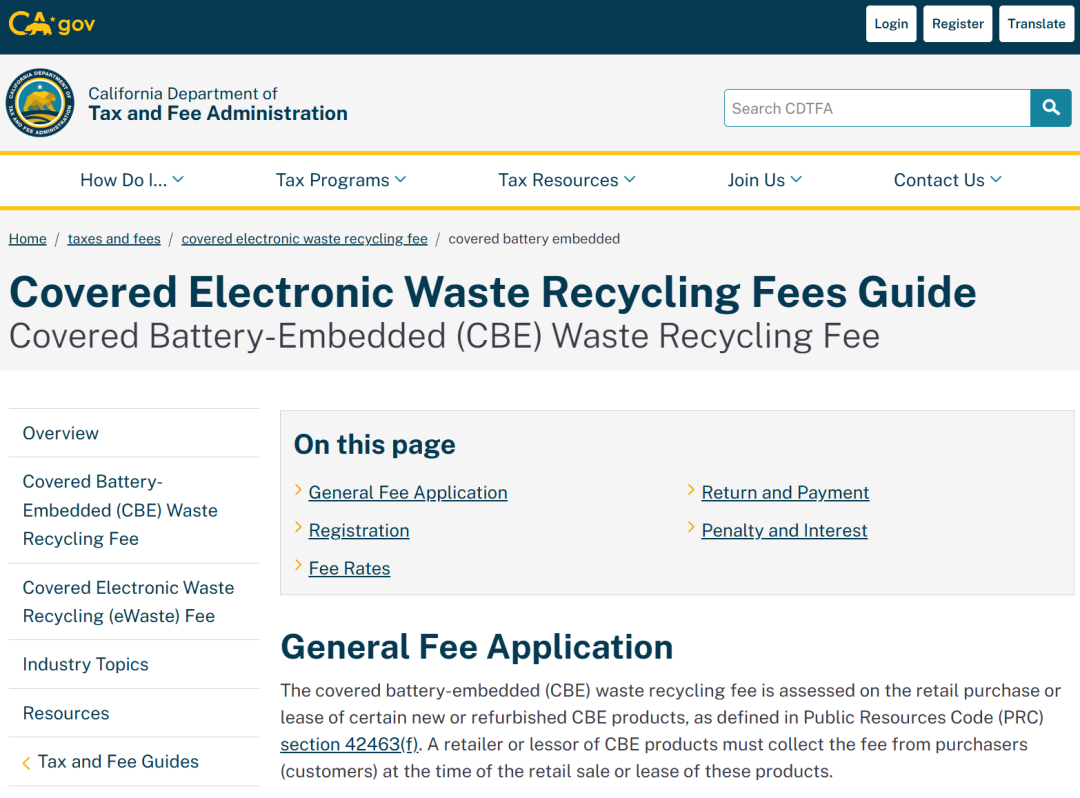
Task: Click the back chevron beside Tax and Fee Guides
Action: 26,763
